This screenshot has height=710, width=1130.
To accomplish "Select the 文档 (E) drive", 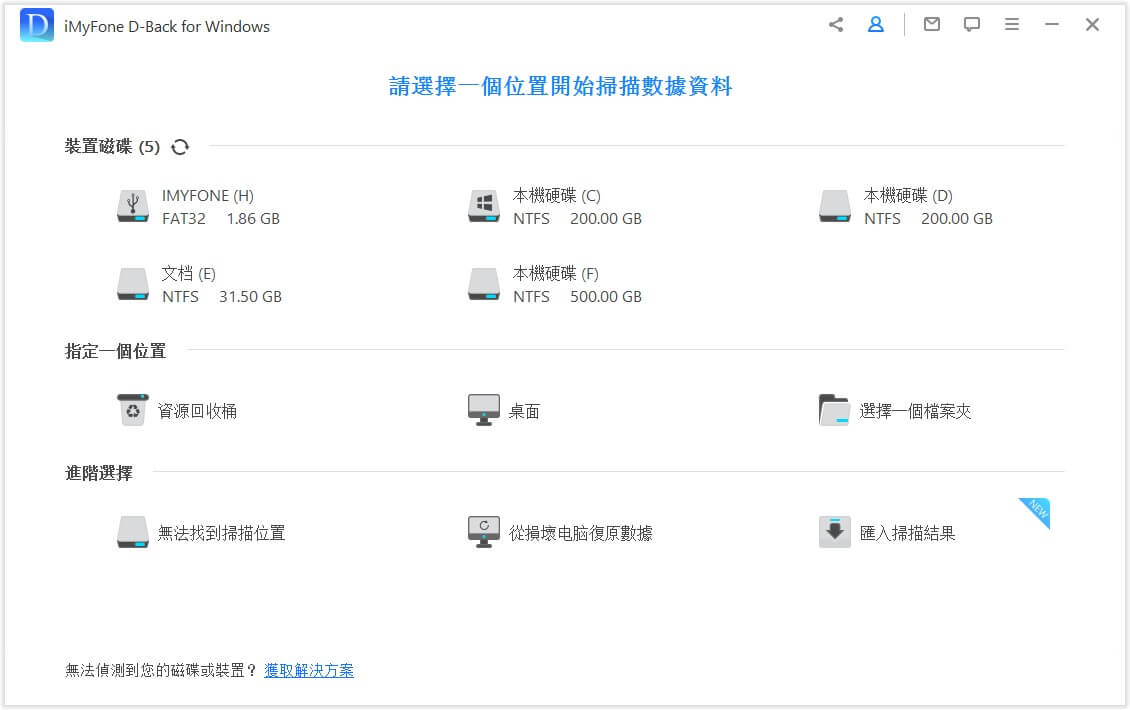I will coord(198,284).
